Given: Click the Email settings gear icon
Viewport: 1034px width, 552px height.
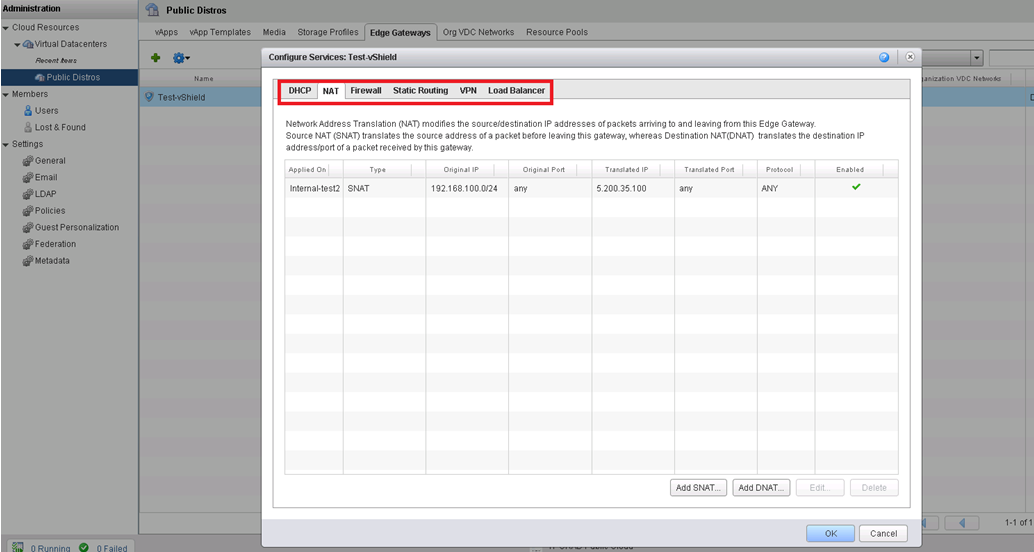Looking at the screenshot, I should tap(28, 177).
